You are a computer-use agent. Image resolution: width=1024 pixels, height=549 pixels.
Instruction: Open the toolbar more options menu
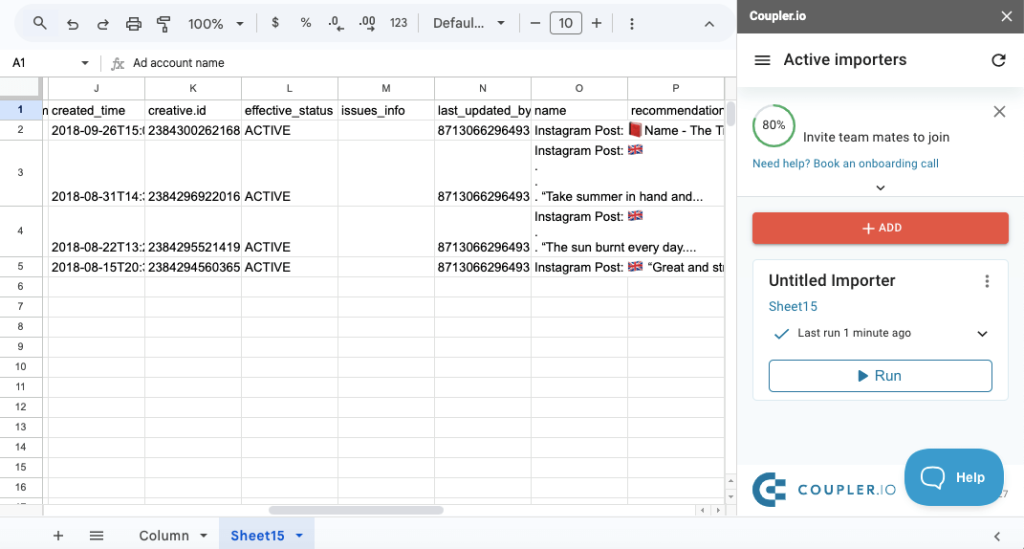(x=632, y=24)
